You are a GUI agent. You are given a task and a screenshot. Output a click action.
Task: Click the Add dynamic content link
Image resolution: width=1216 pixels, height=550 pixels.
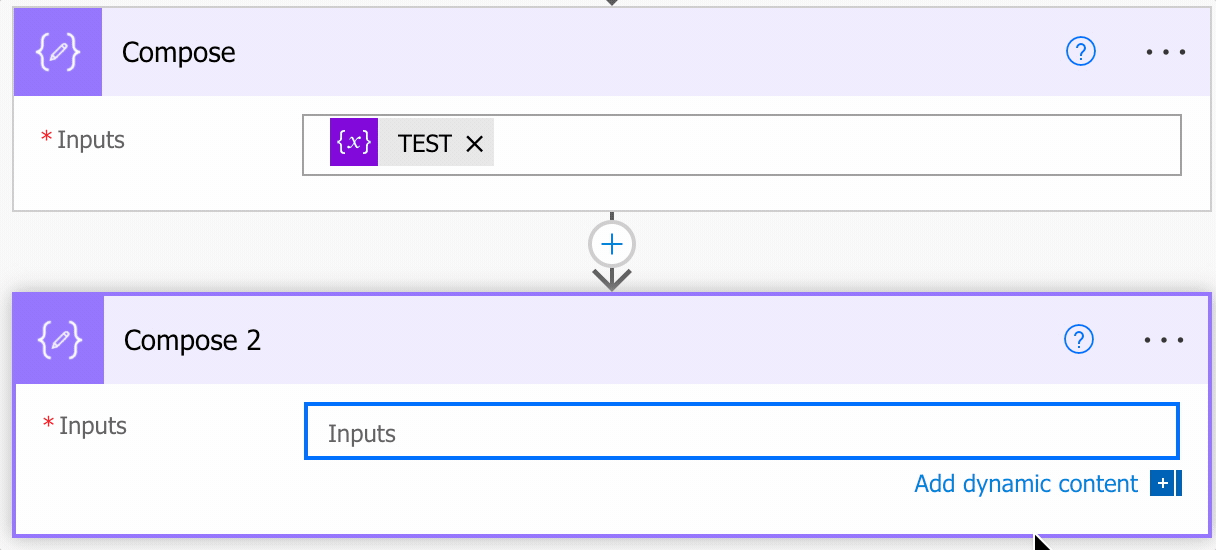point(1025,484)
